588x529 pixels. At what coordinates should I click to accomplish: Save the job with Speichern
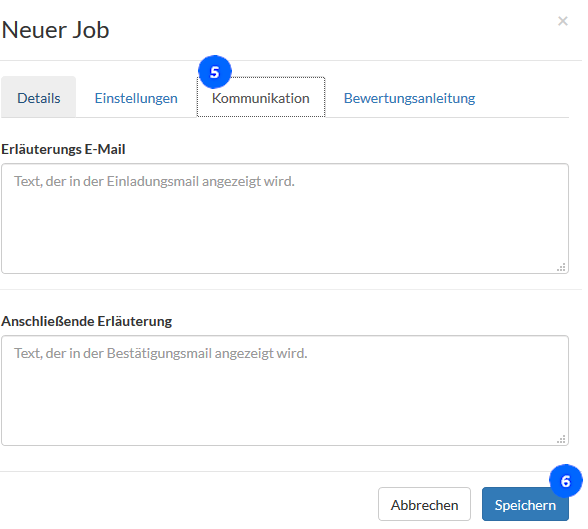(525, 504)
